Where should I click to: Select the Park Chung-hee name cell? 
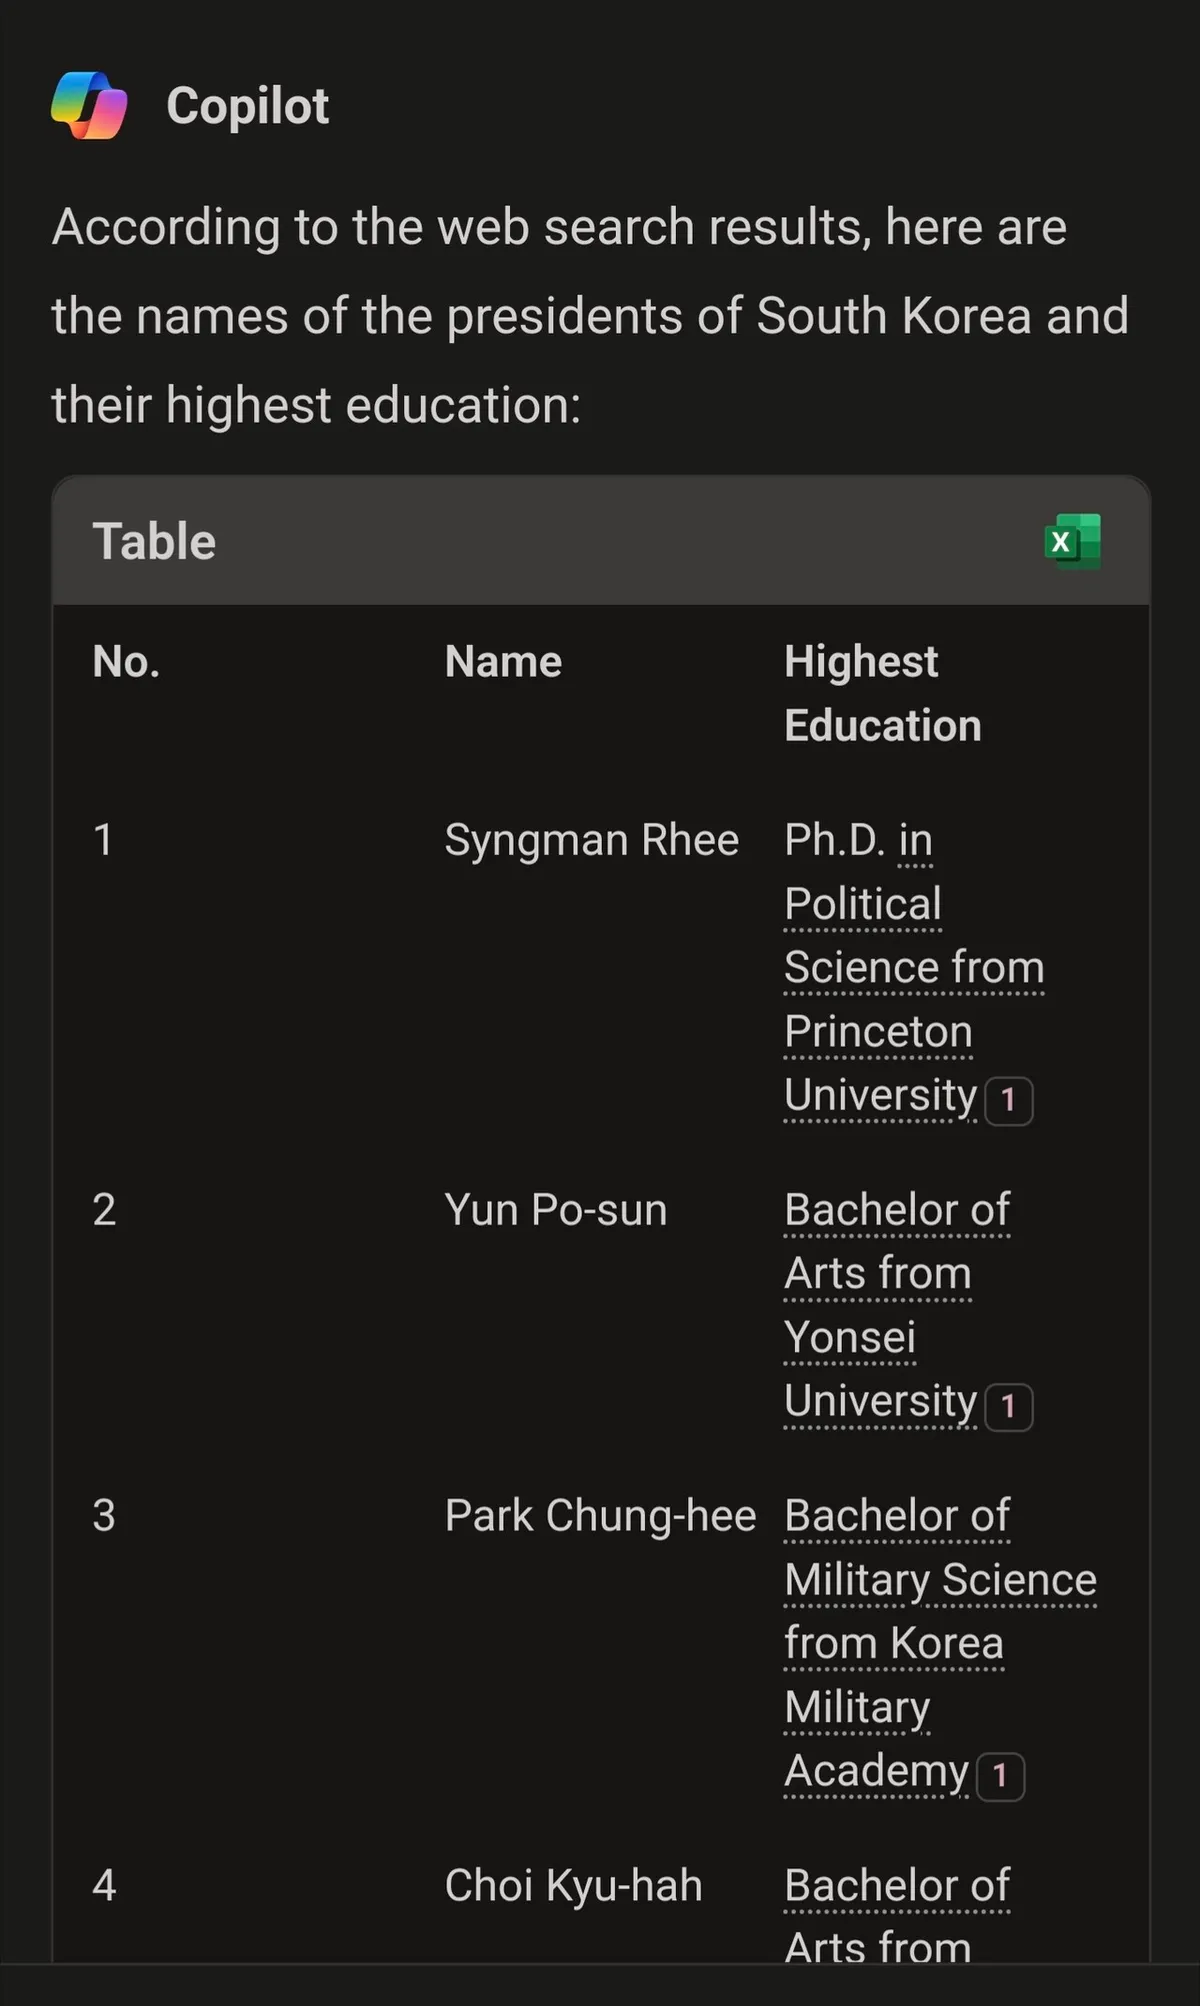coord(600,1515)
